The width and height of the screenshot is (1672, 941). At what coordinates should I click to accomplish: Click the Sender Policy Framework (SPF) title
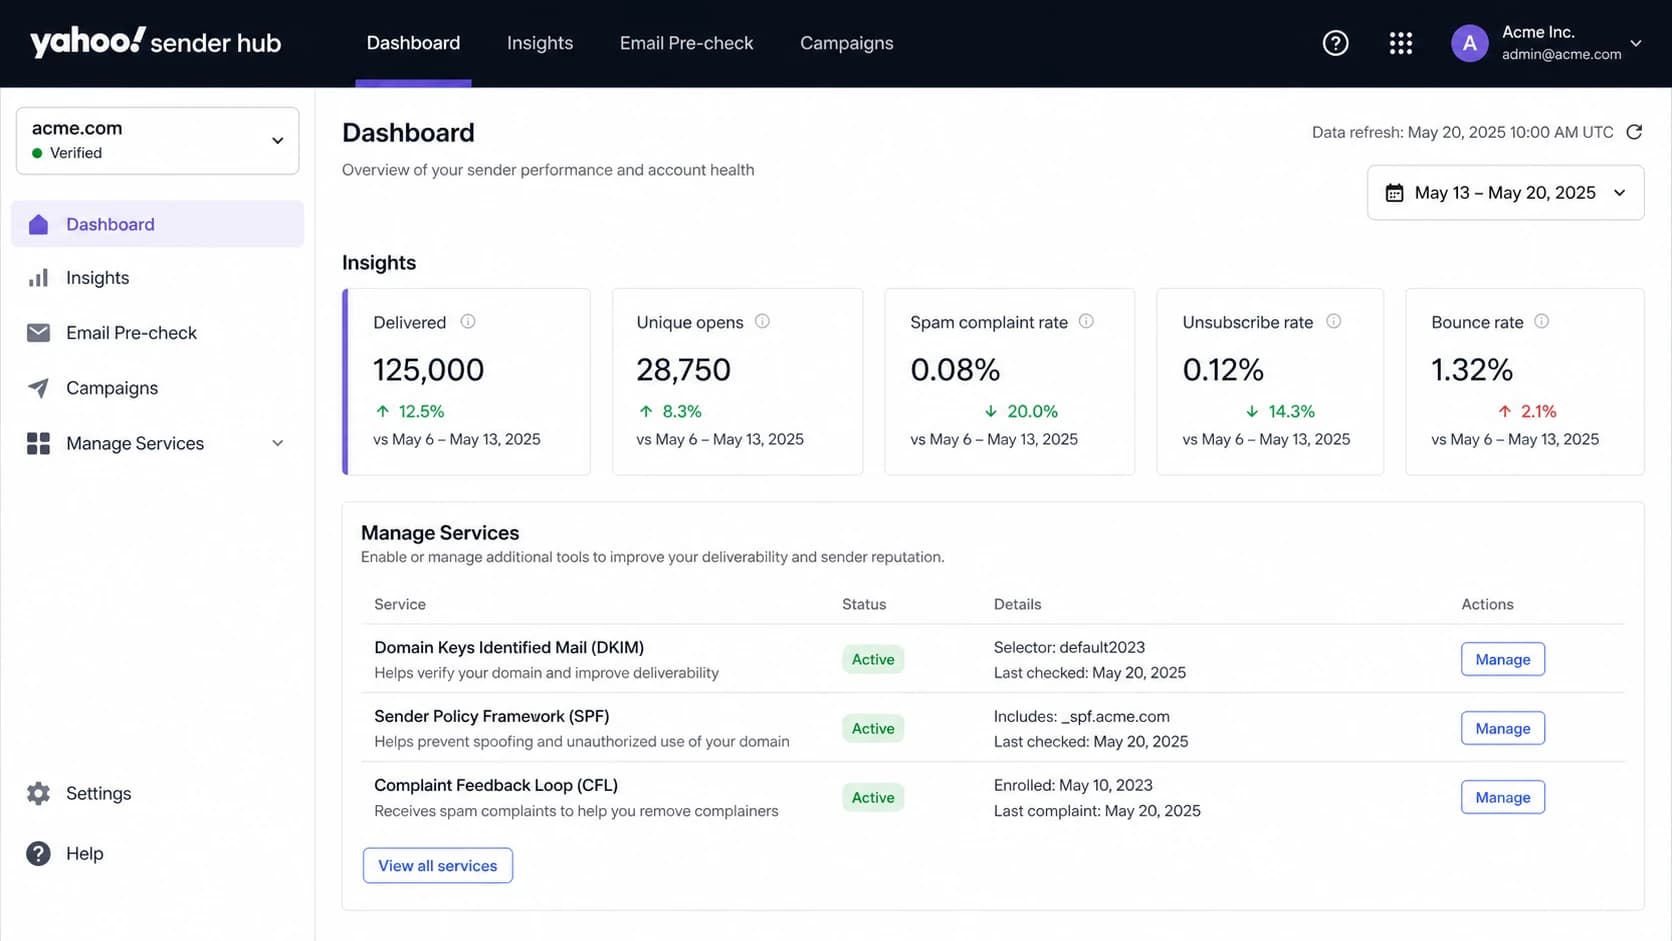(491, 716)
